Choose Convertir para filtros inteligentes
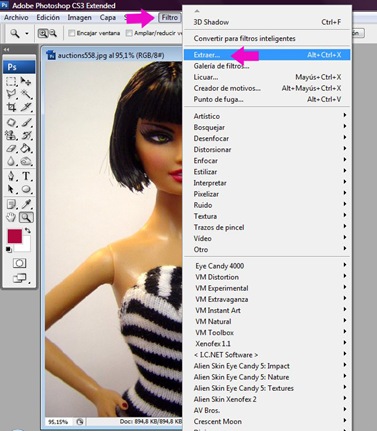377x431 pixels. pyautogui.click(x=267, y=38)
